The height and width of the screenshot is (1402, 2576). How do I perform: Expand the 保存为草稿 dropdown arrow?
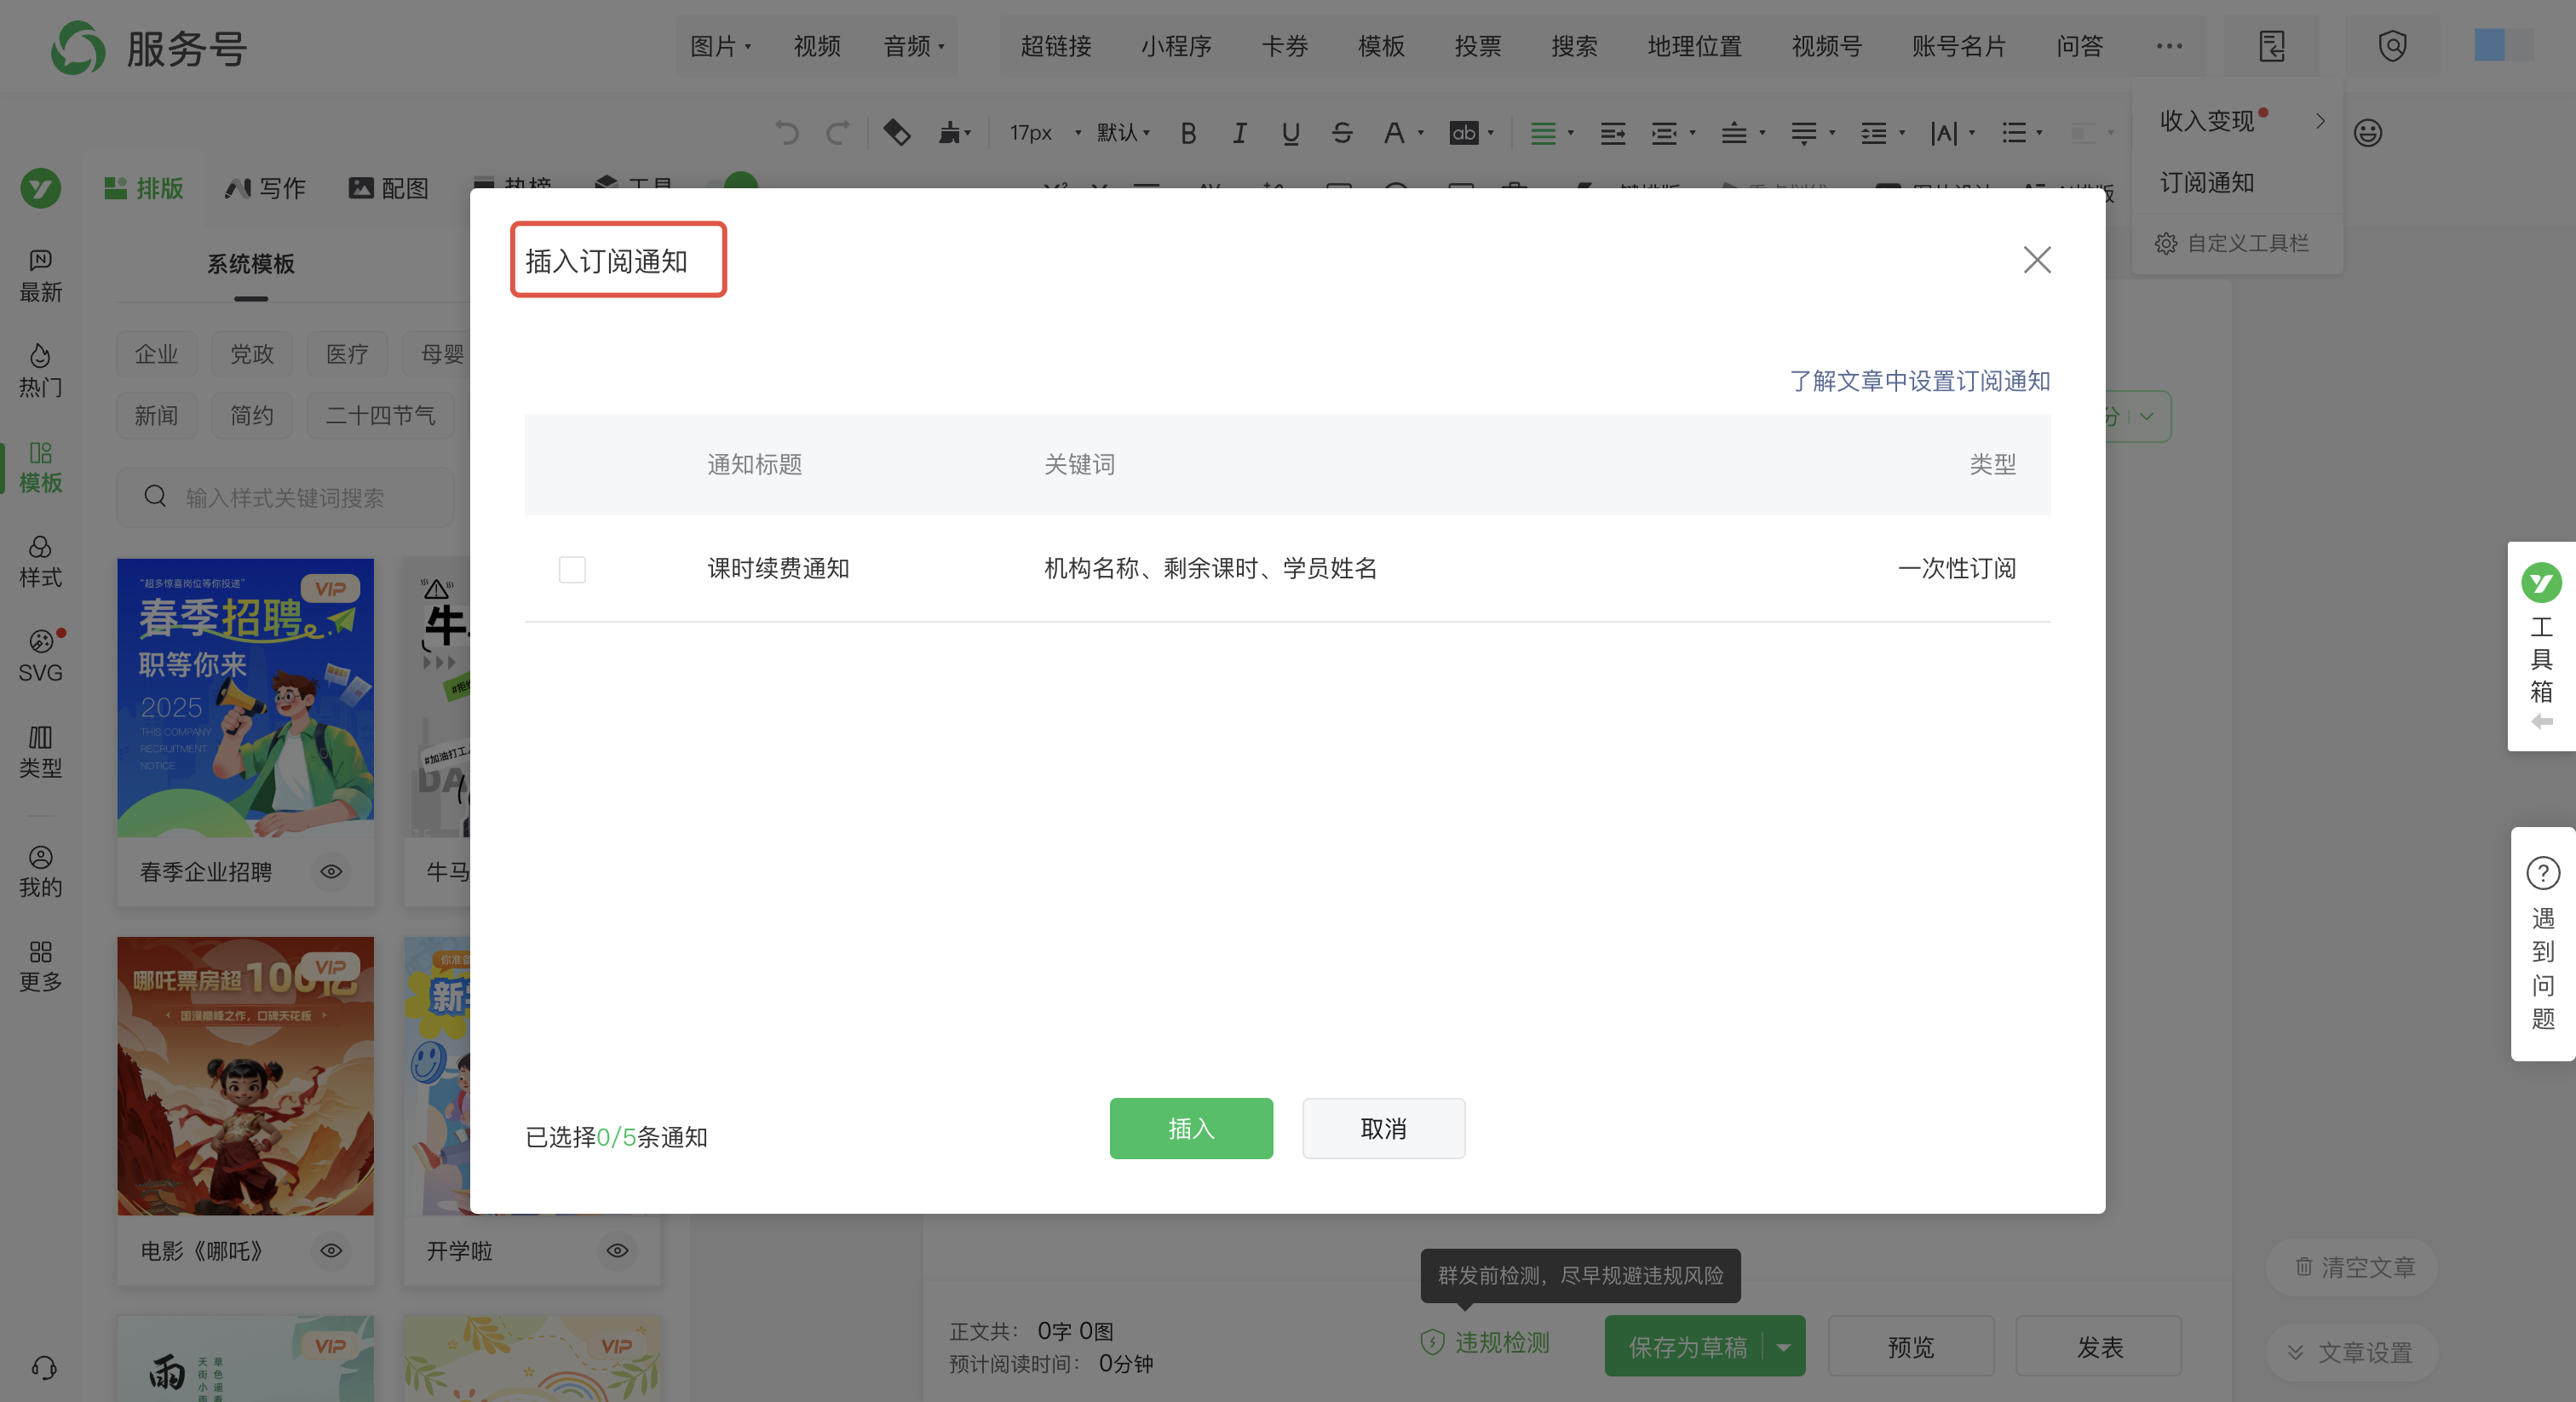[1783, 1347]
